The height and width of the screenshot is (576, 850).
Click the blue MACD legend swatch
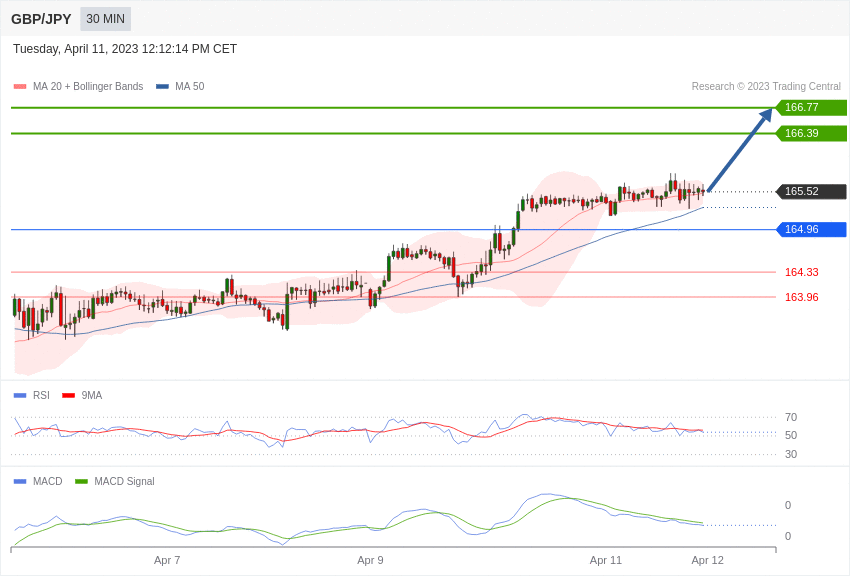20,481
